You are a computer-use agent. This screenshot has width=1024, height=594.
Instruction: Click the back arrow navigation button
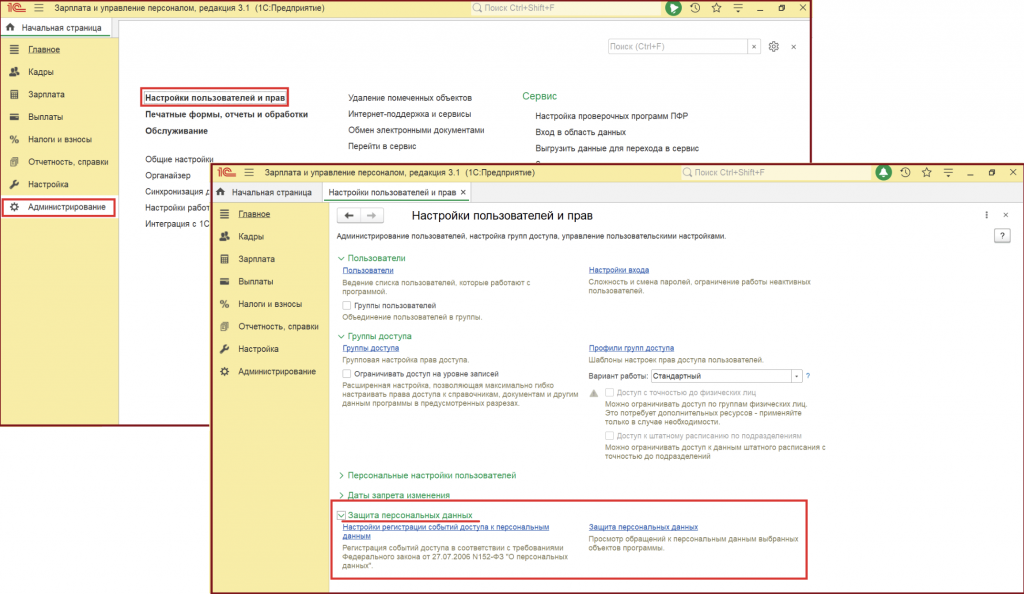349,215
